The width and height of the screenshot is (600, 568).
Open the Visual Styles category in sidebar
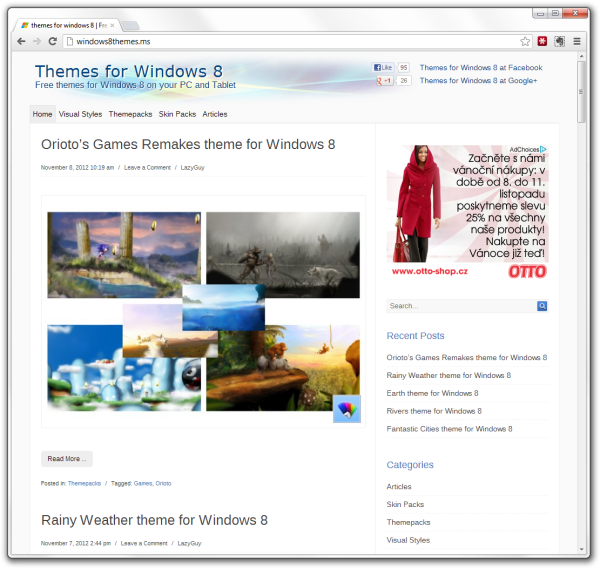coord(408,540)
